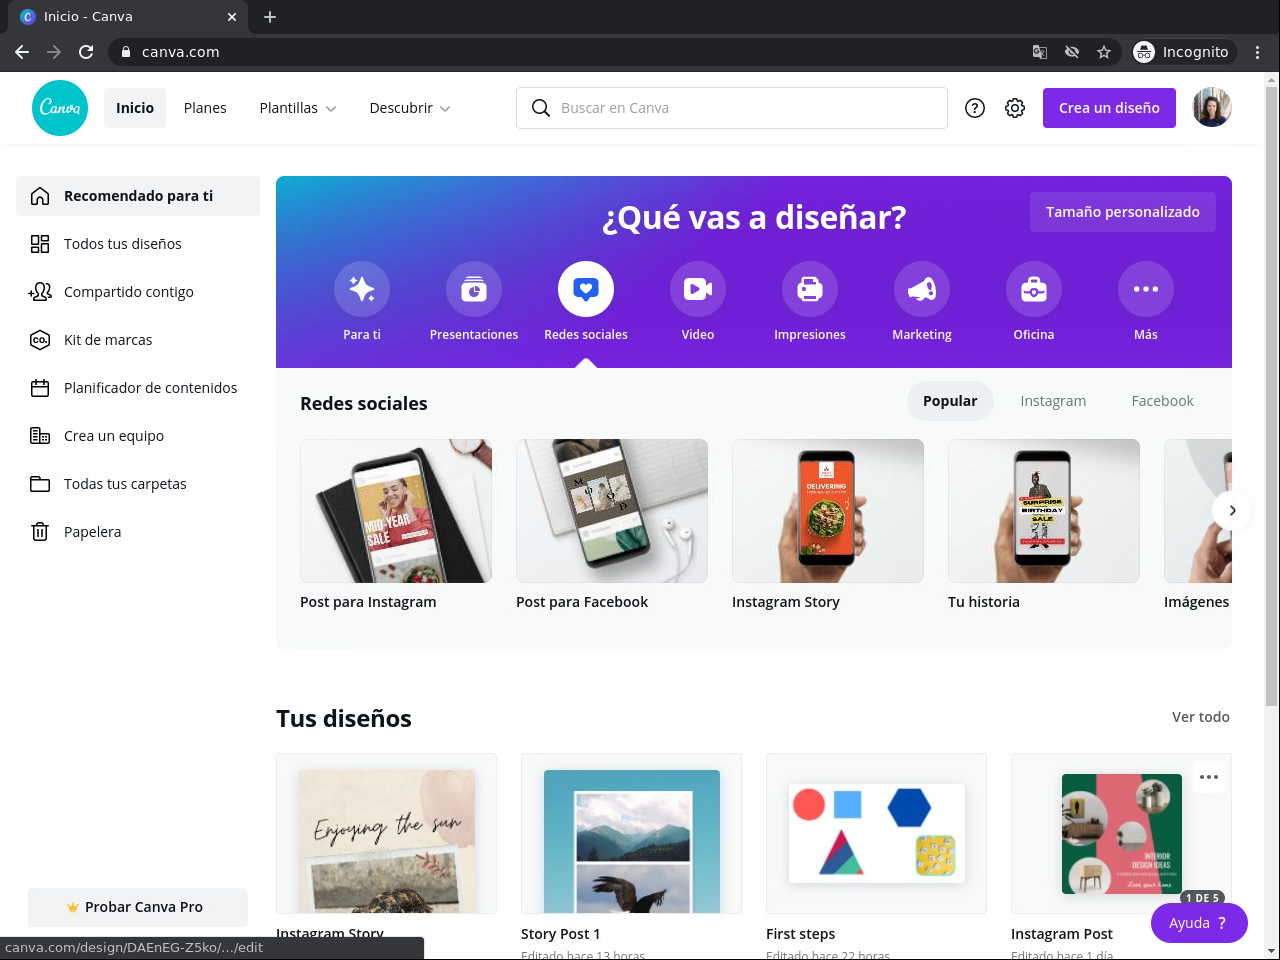Image resolution: width=1280 pixels, height=960 pixels.
Task: Open three-dots menu on Instagram Post design
Action: [1209, 777]
